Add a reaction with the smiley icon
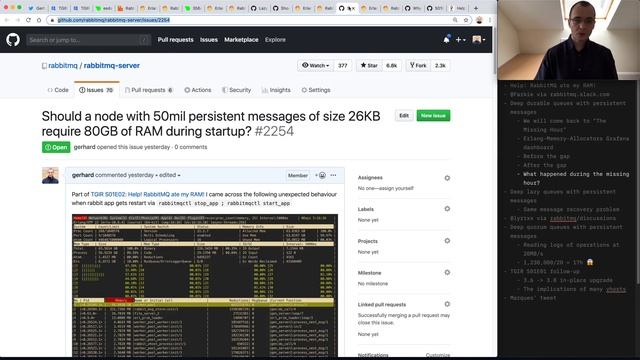 pyautogui.click(x=320, y=175)
